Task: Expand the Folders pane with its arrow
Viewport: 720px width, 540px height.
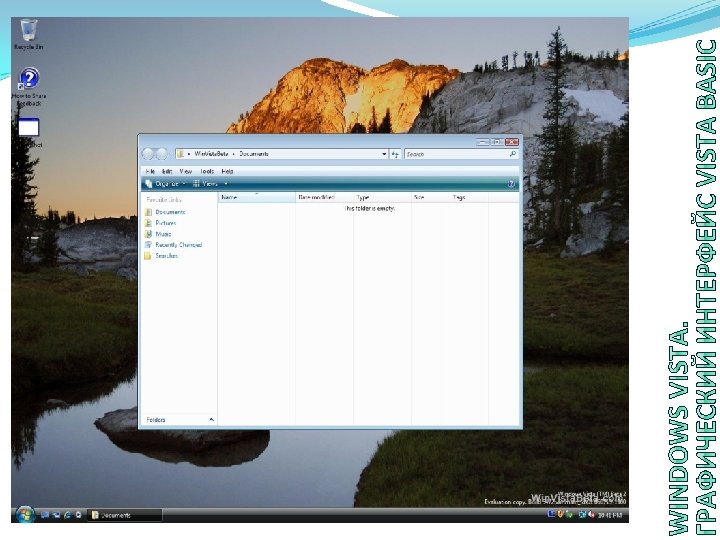Action: click(x=211, y=420)
